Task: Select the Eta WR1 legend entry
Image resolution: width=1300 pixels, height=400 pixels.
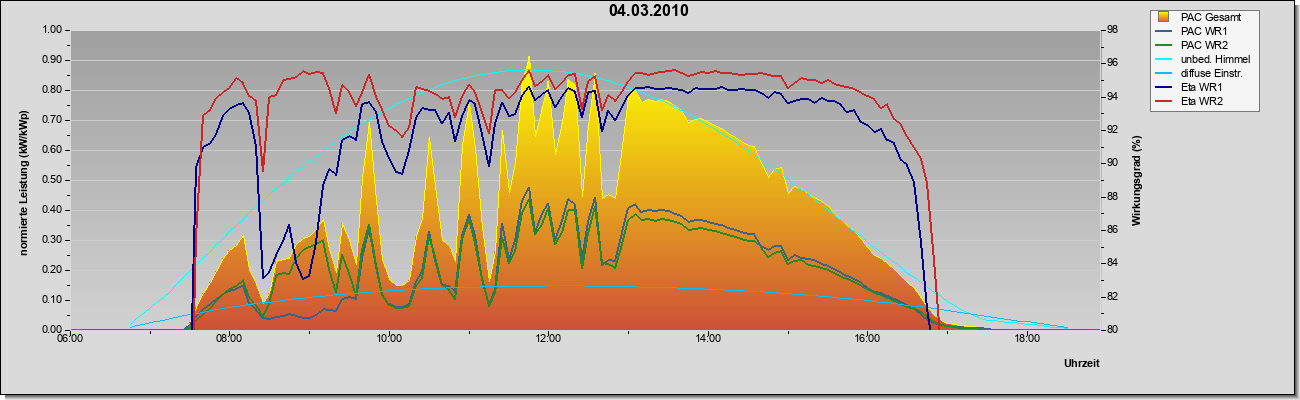Action: point(1188,87)
